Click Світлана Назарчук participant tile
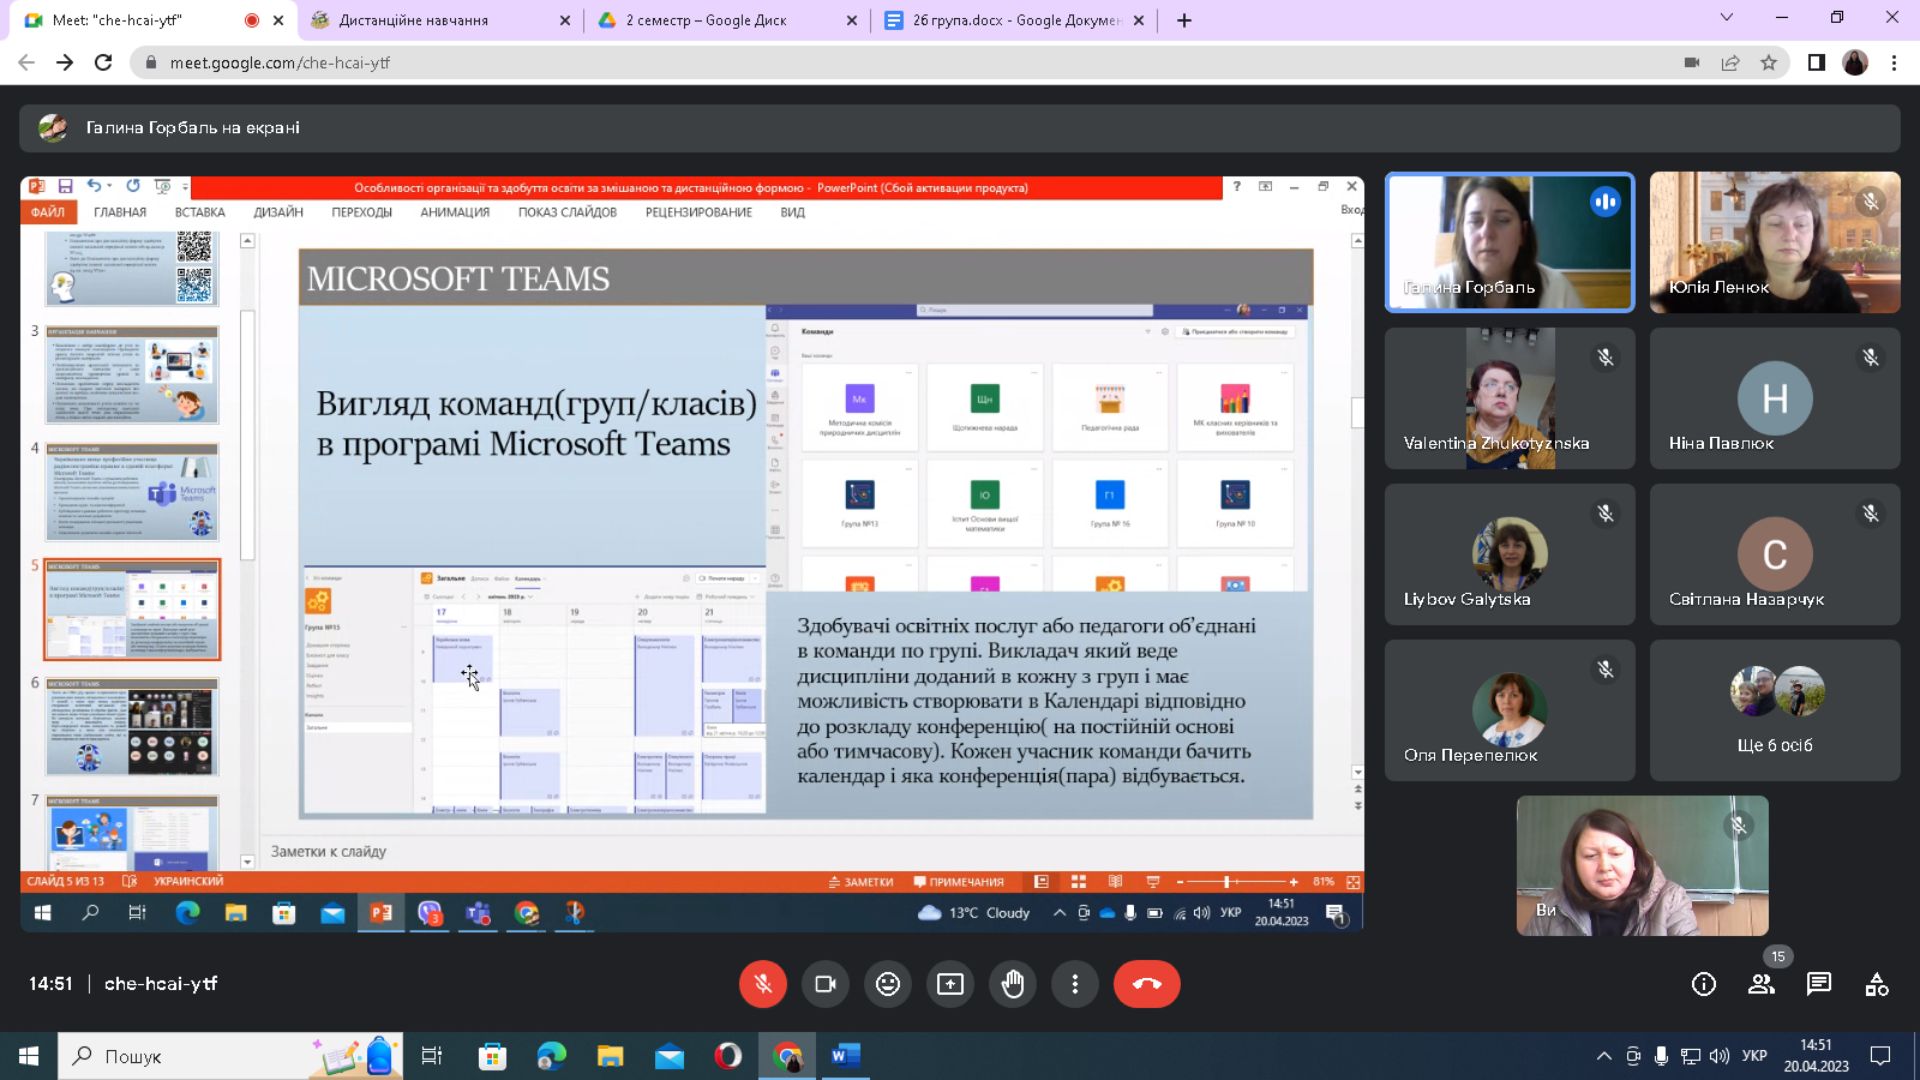This screenshot has width=1920, height=1080. [x=1775, y=554]
